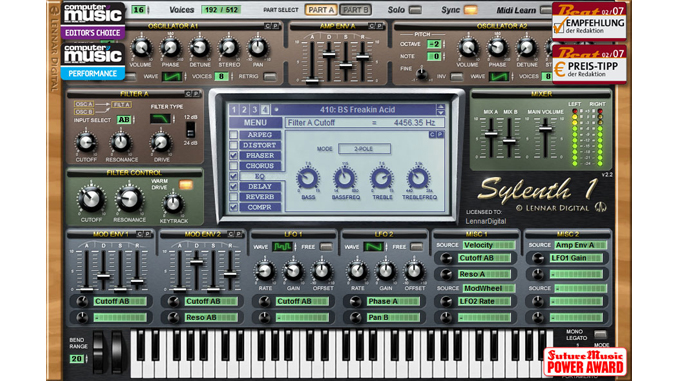The height and width of the screenshot is (381, 678).
Task: Switch to the COMPR effect tab
Action: (x=260, y=208)
